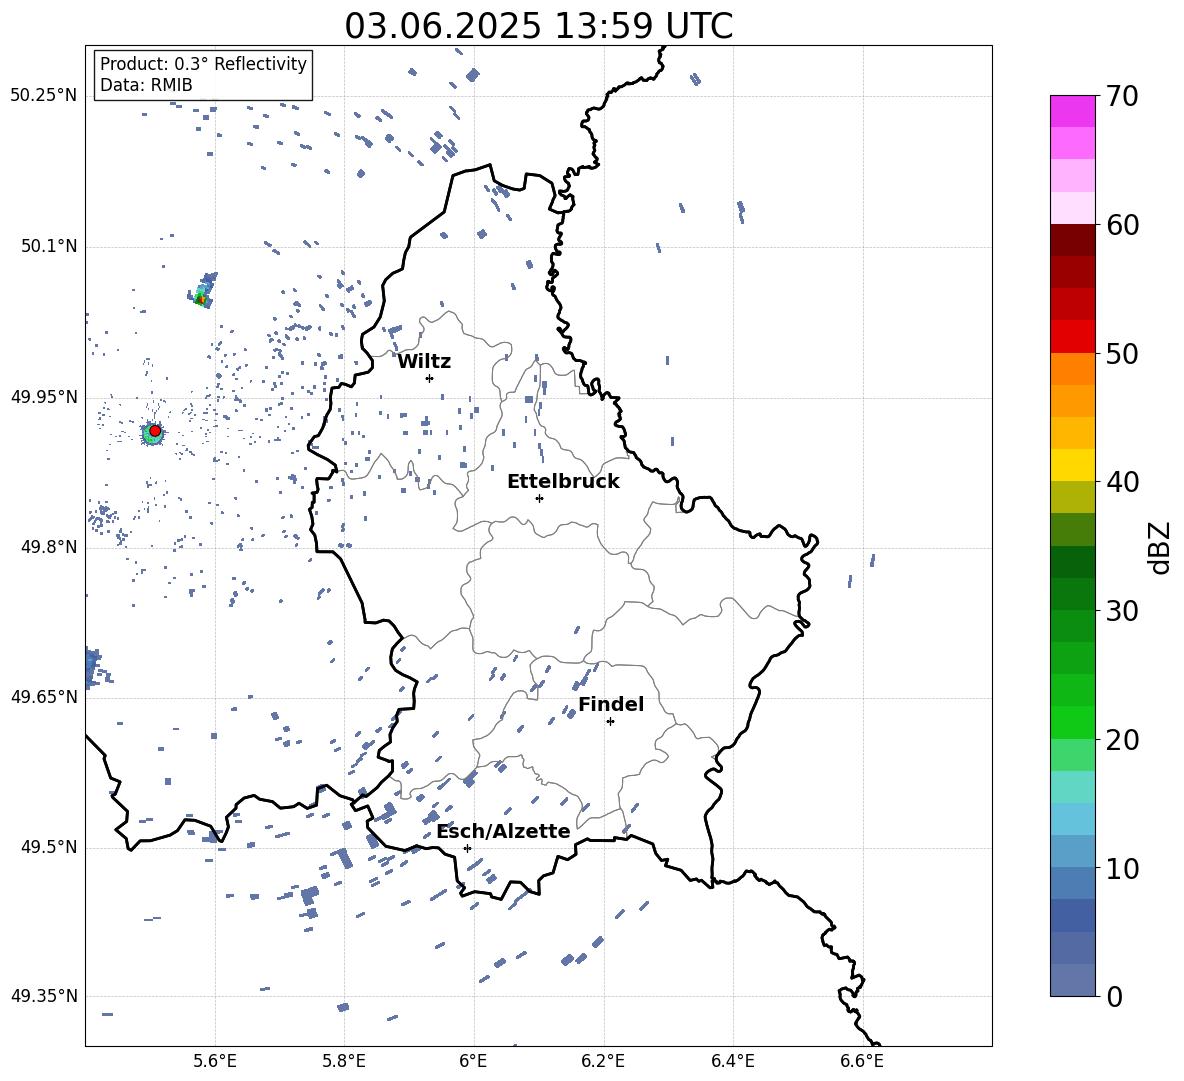Click the 49.95°N latitude label
This screenshot has height=1081, width=1184.
coord(44,396)
